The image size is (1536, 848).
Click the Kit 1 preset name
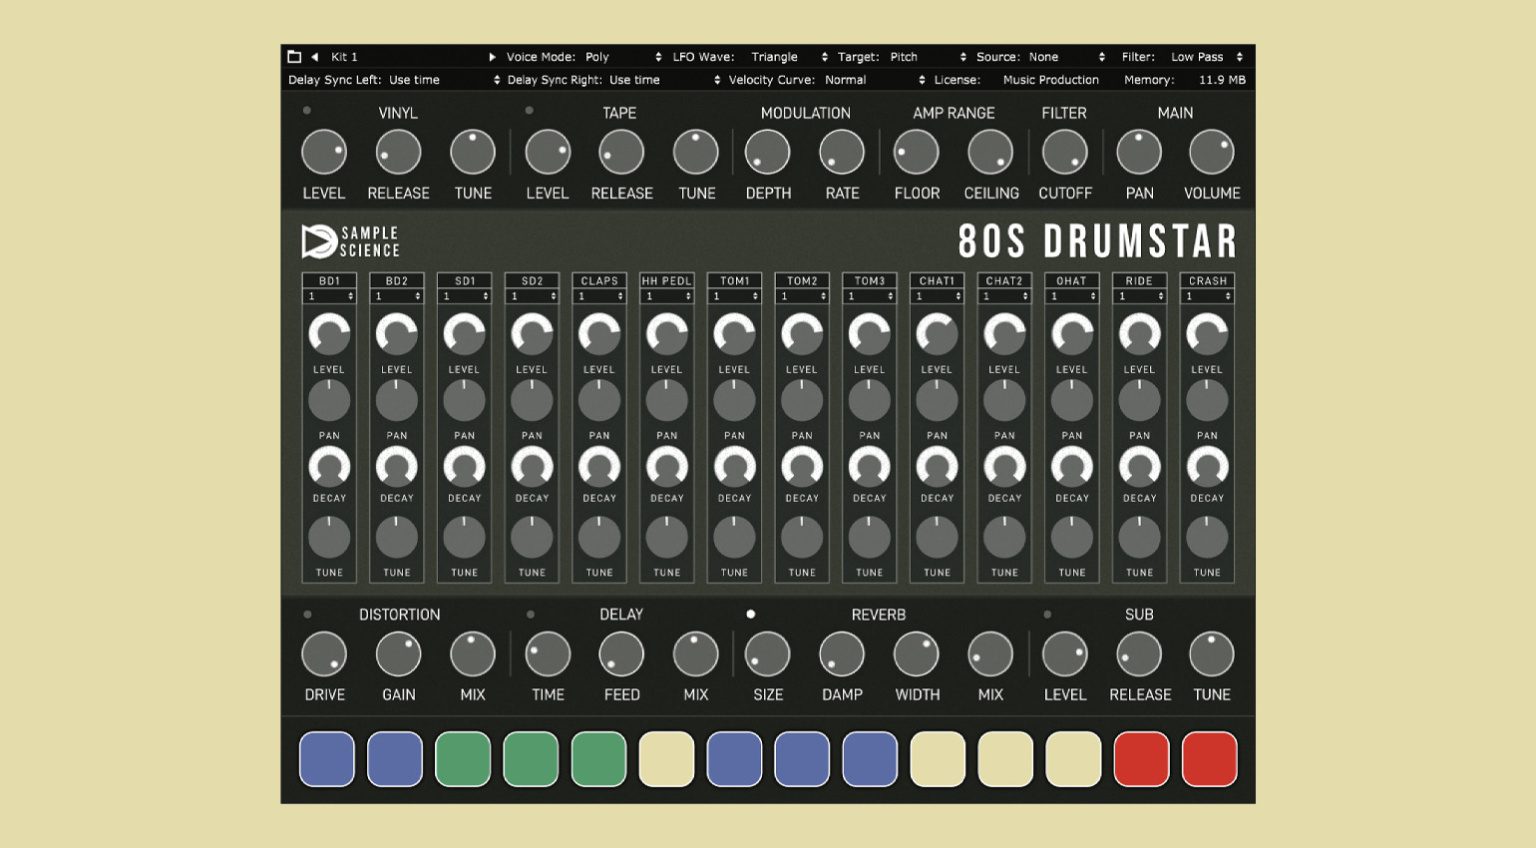click(x=347, y=56)
